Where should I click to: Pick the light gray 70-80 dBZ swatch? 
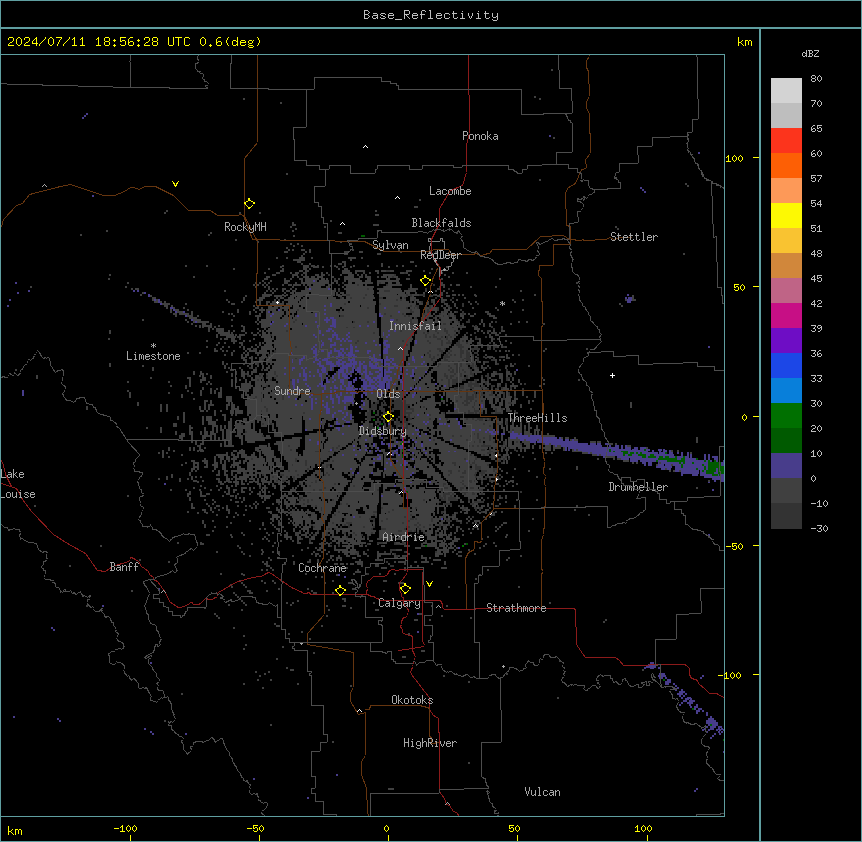pos(786,91)
